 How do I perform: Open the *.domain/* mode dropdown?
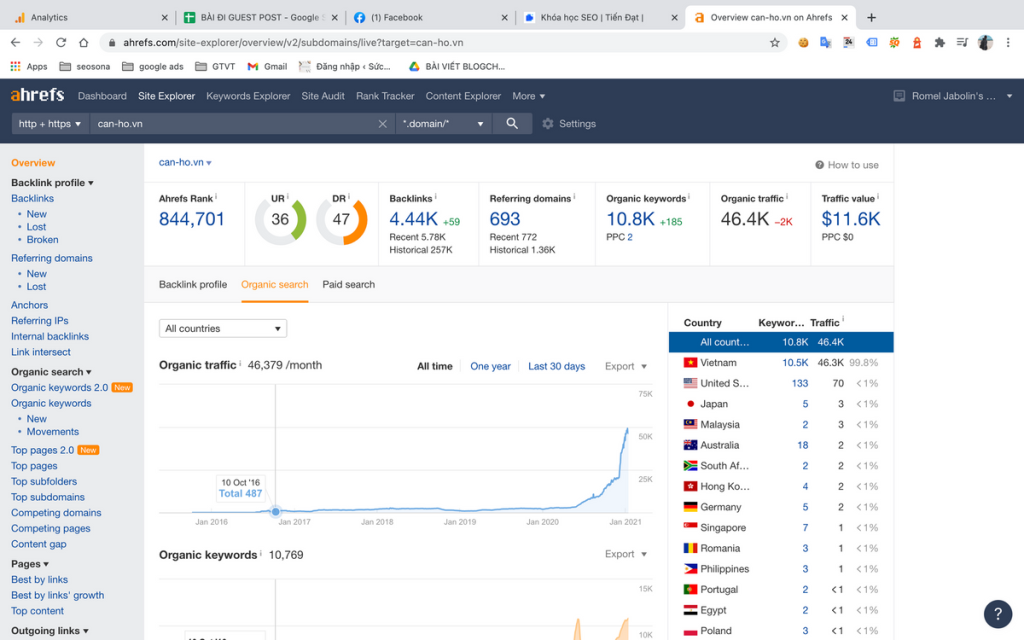click(x=442, y=123)
